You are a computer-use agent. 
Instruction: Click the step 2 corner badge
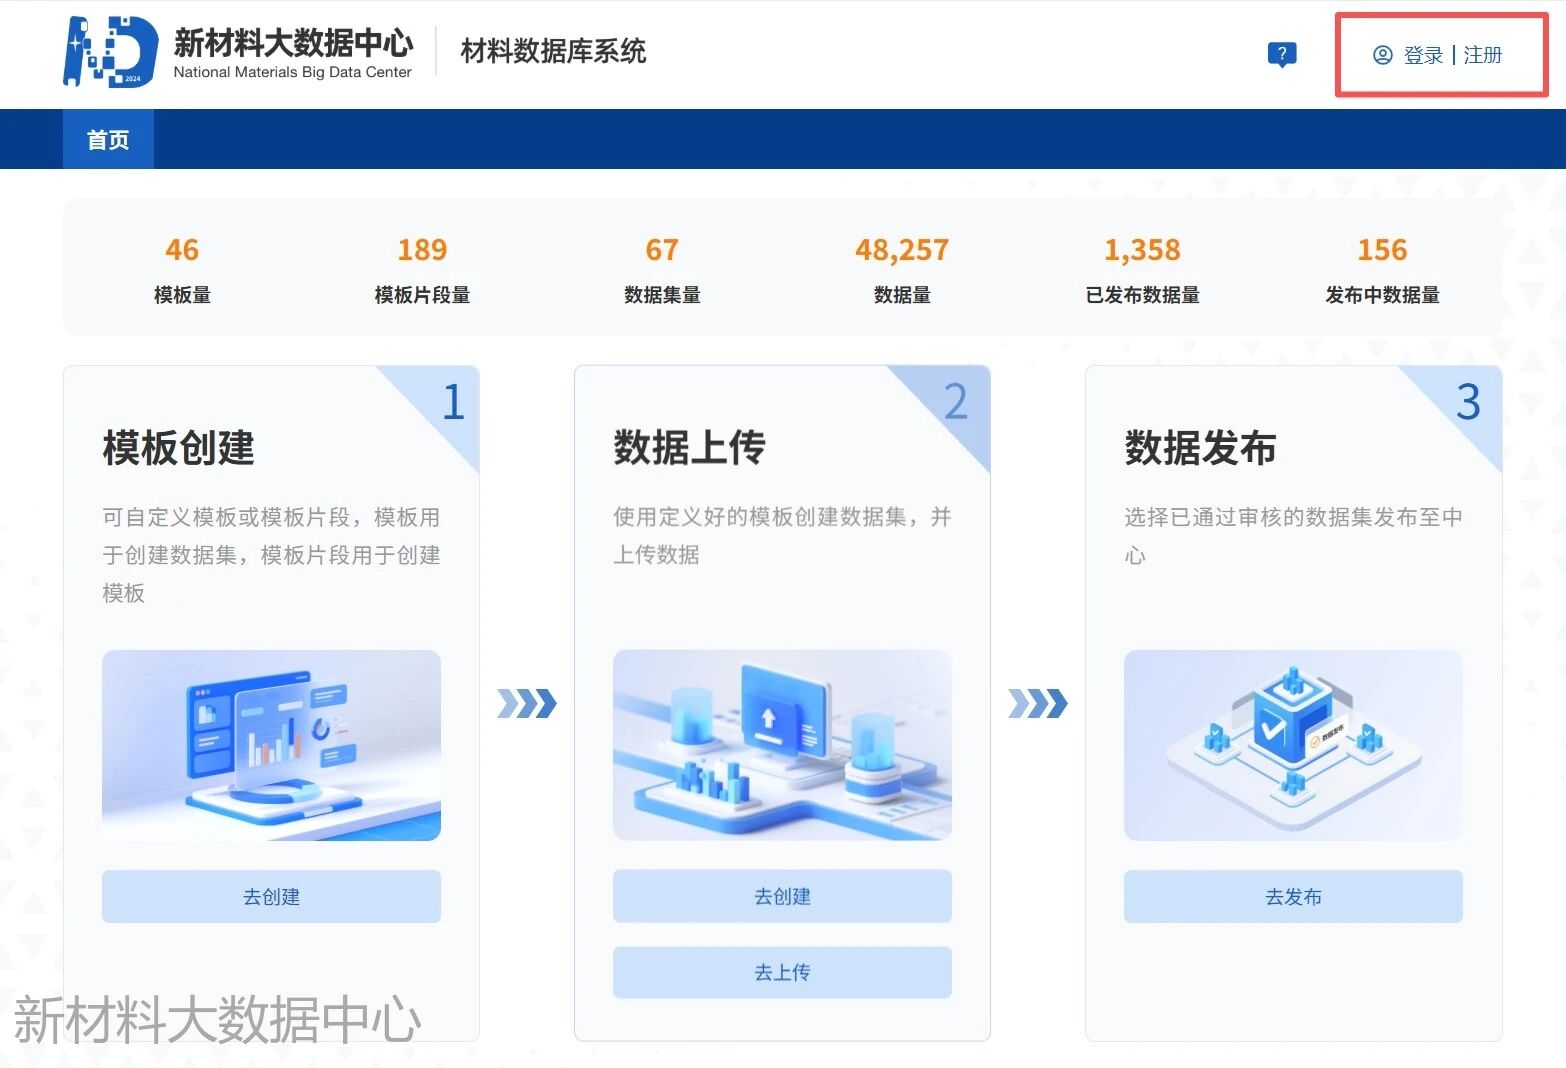point(955,402)
